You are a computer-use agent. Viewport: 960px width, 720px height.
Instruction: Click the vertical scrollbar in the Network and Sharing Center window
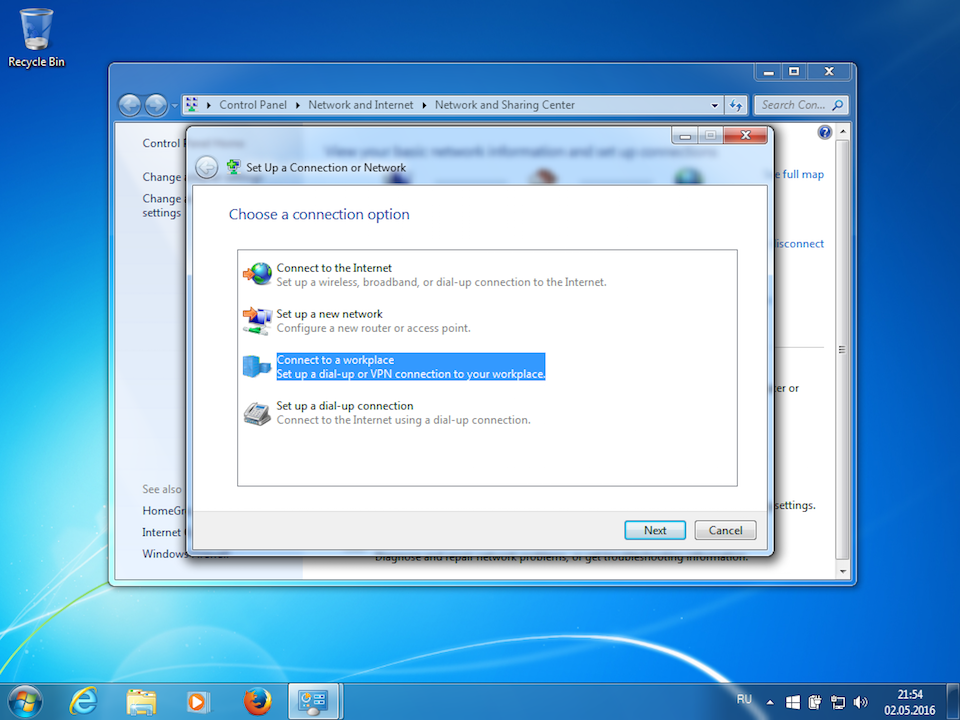point(842,350)
